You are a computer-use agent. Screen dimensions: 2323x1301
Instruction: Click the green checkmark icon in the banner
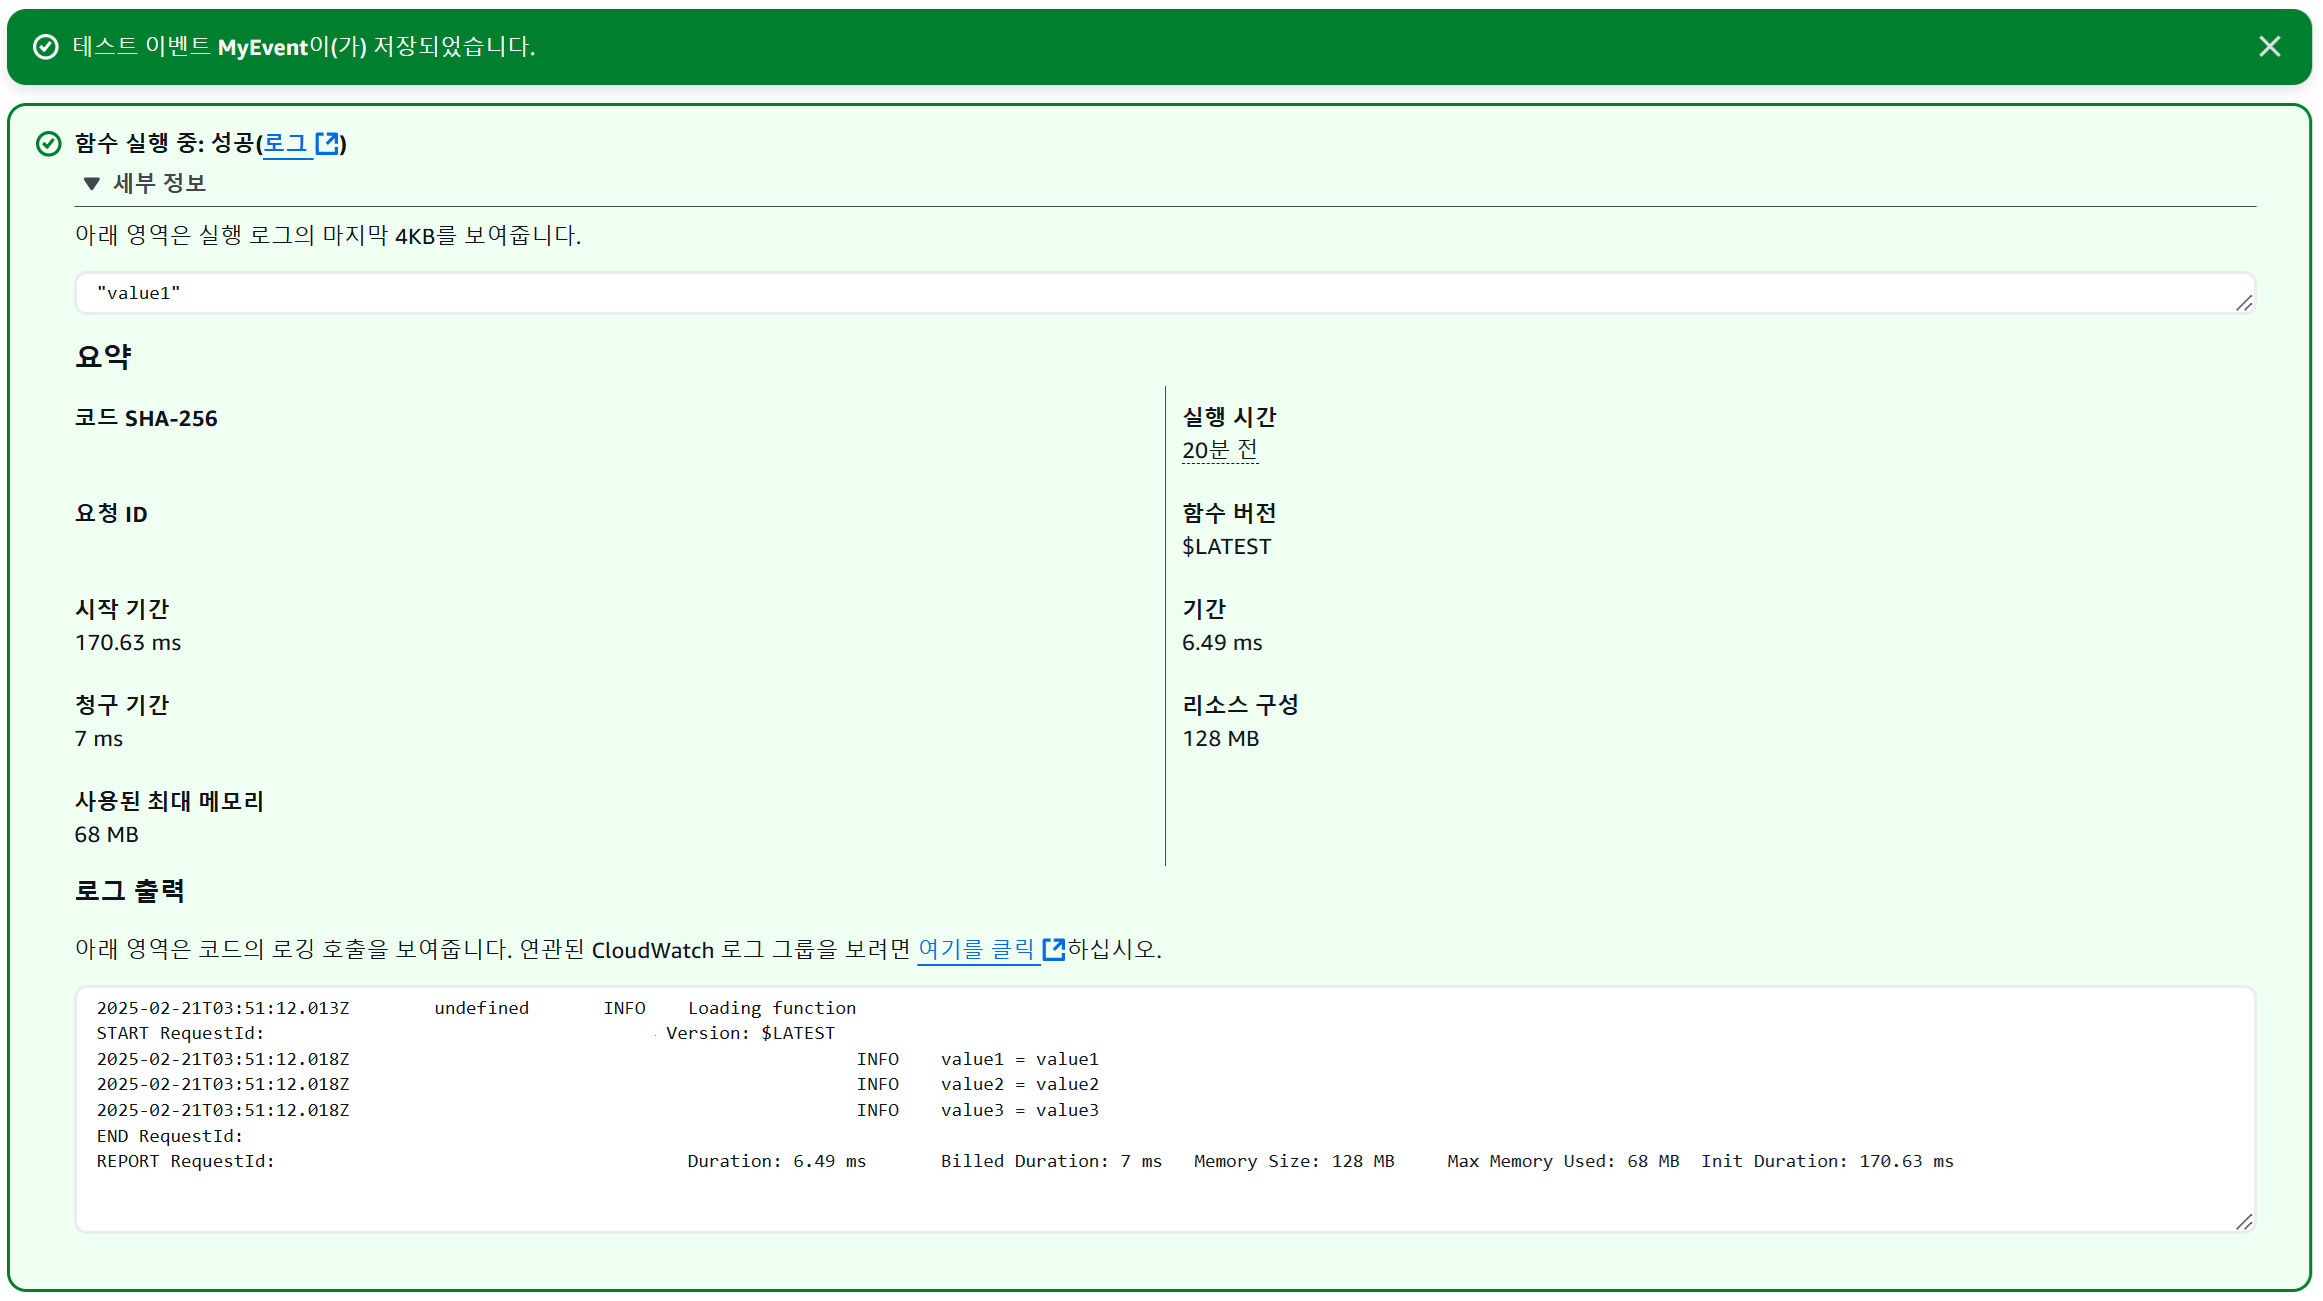pyautogui.click(x=46, y=47)
